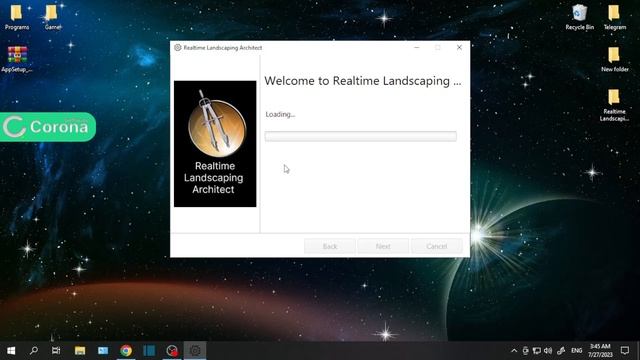Image resolution: width=640 pixels, height=360 pixels.
Task: Open Task View on taskbar
Action: pos(56,351)
